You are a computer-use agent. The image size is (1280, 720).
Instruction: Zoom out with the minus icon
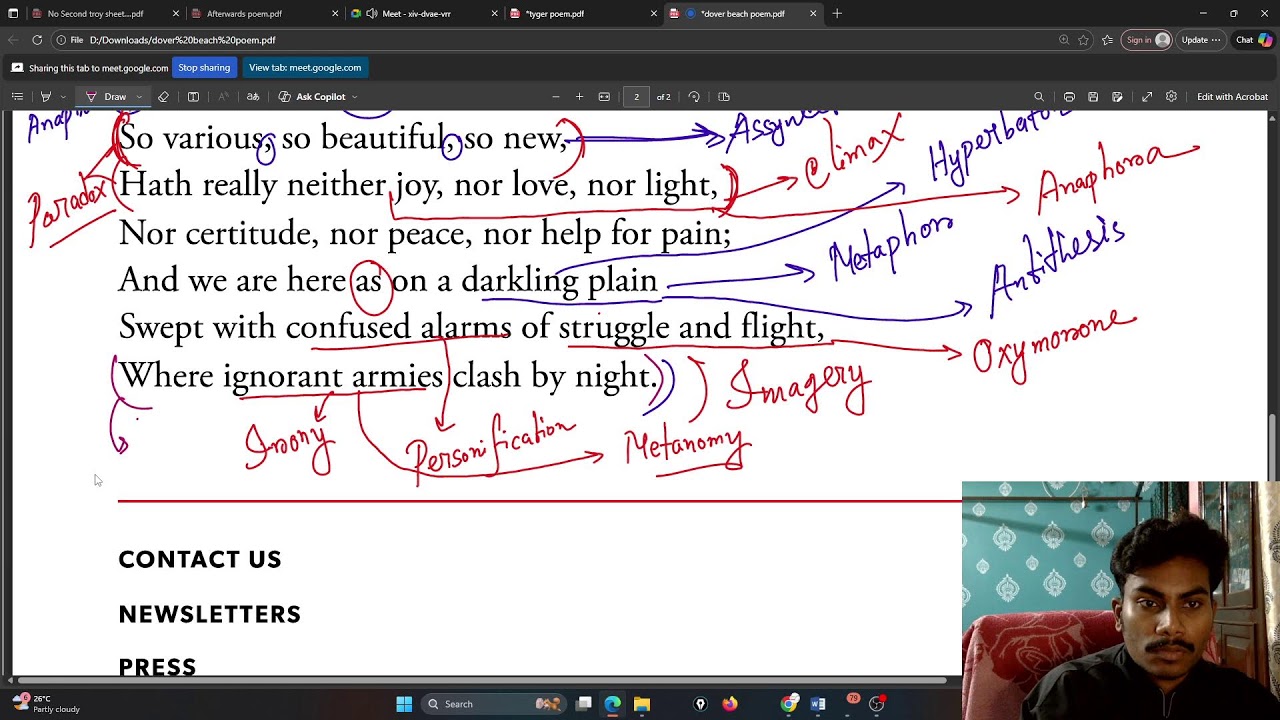click(556, 97)
